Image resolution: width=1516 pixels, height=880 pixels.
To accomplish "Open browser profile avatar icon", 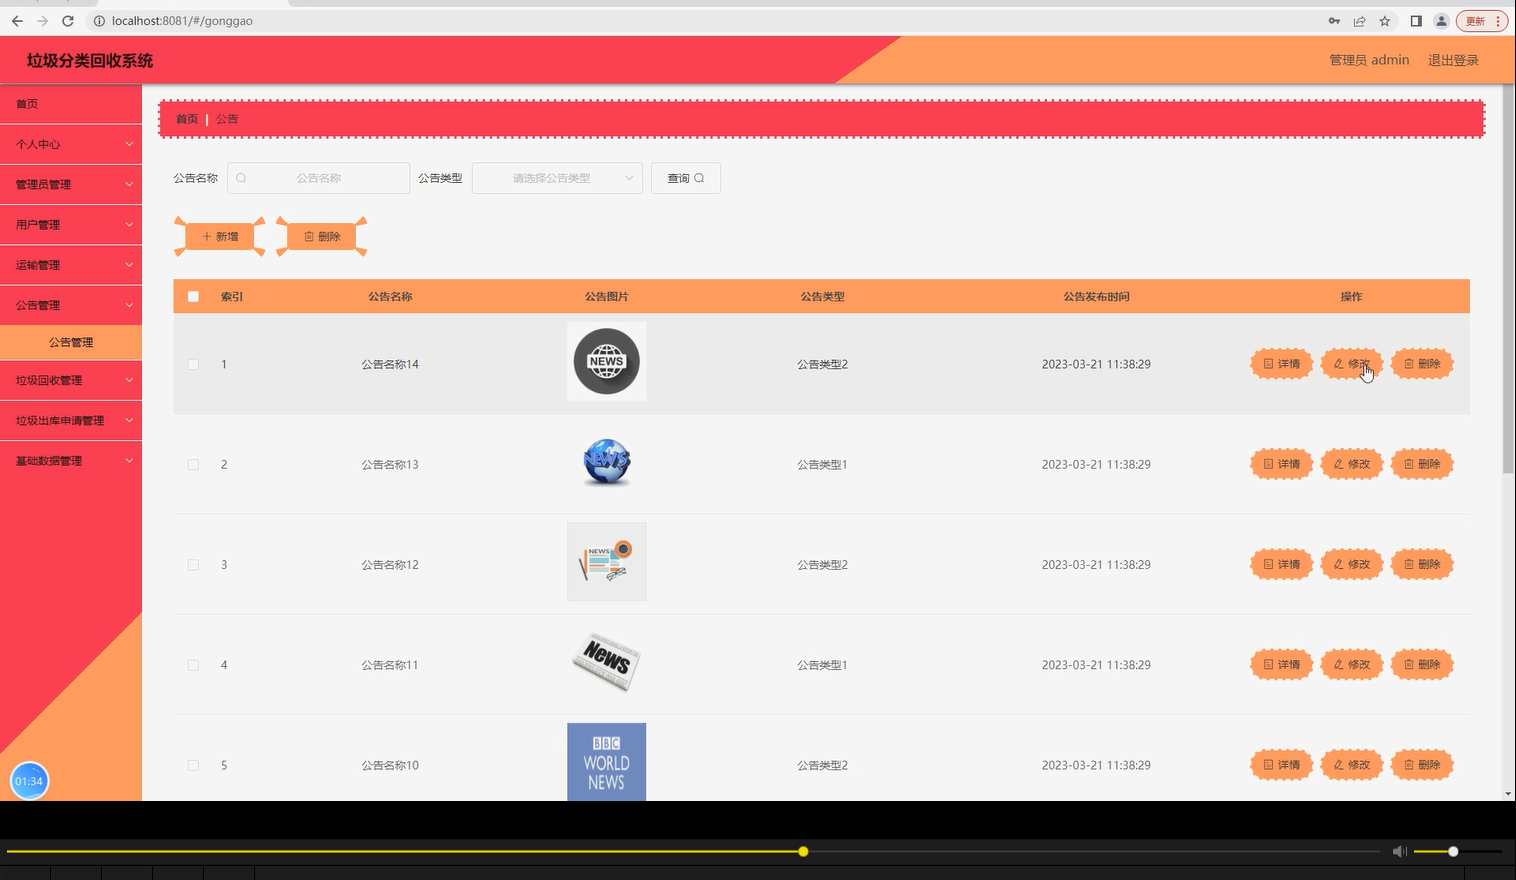I will [x=1441, y=21].
